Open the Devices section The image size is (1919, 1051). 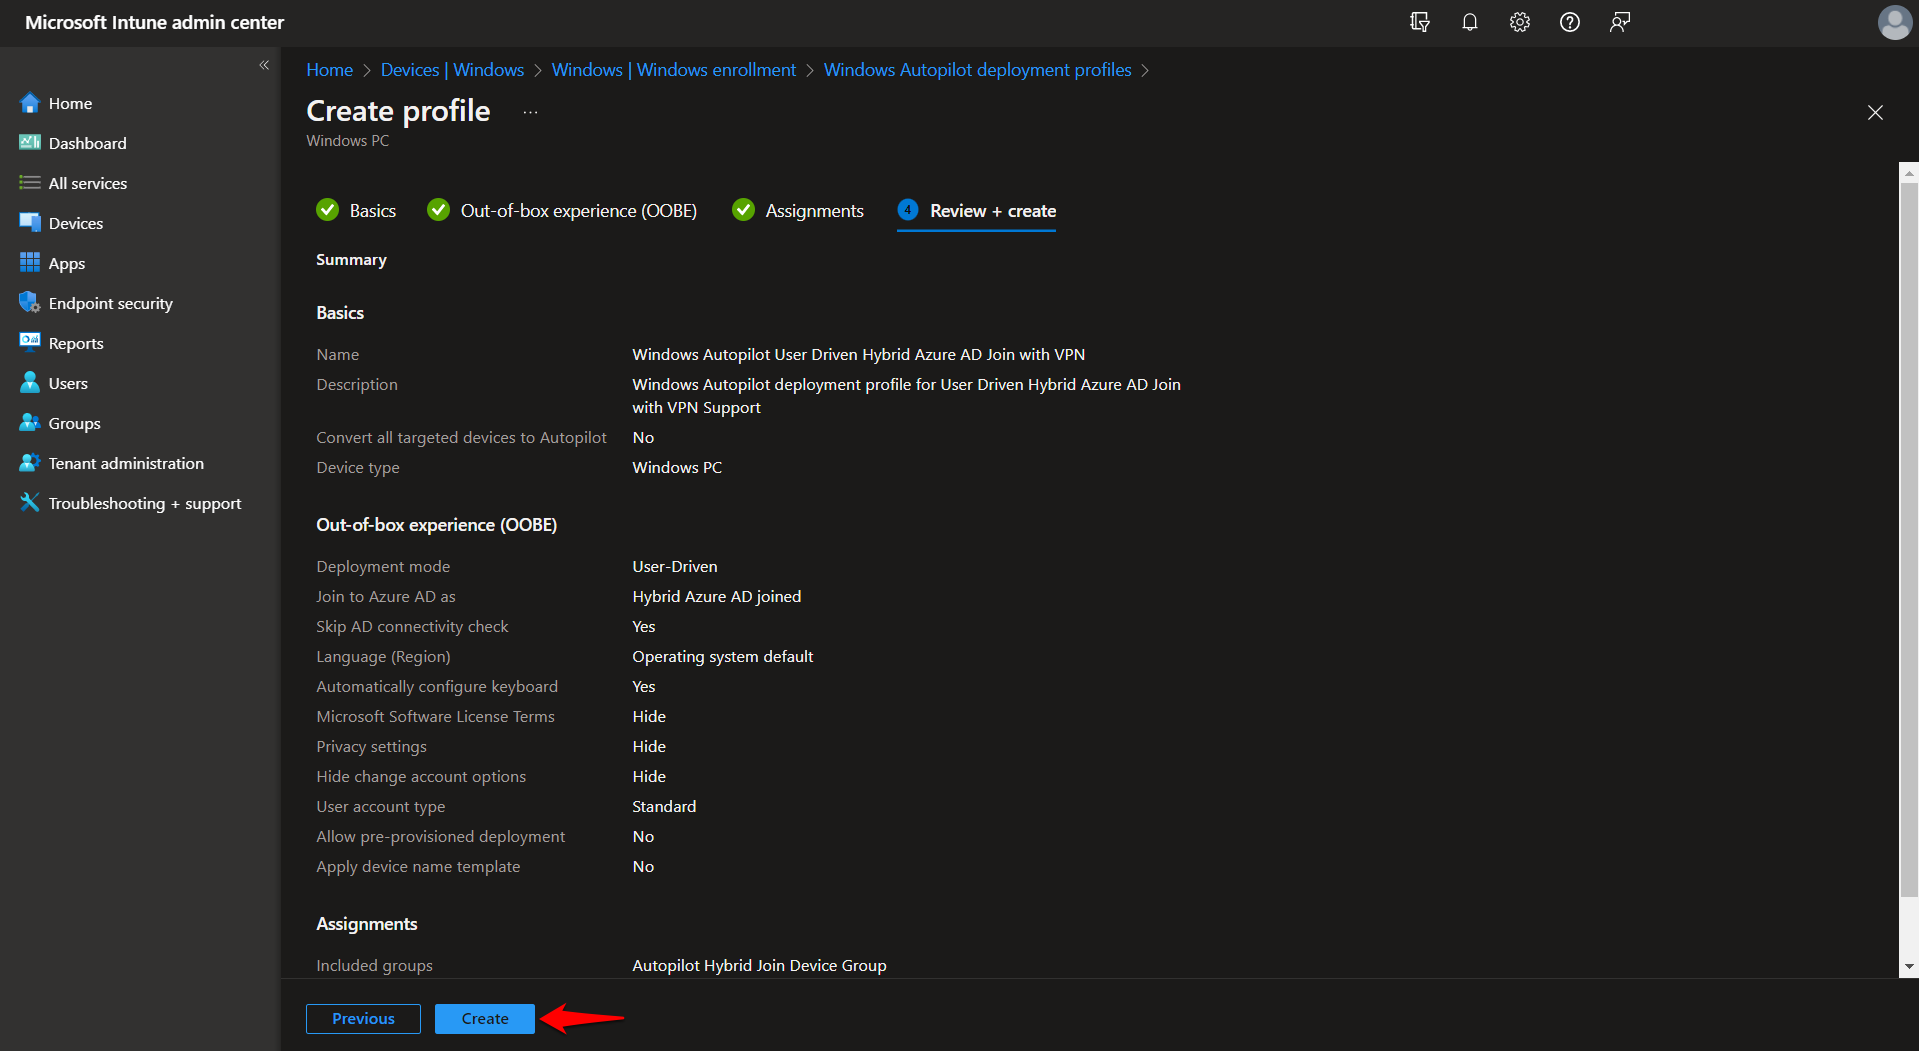click(75, 223)
